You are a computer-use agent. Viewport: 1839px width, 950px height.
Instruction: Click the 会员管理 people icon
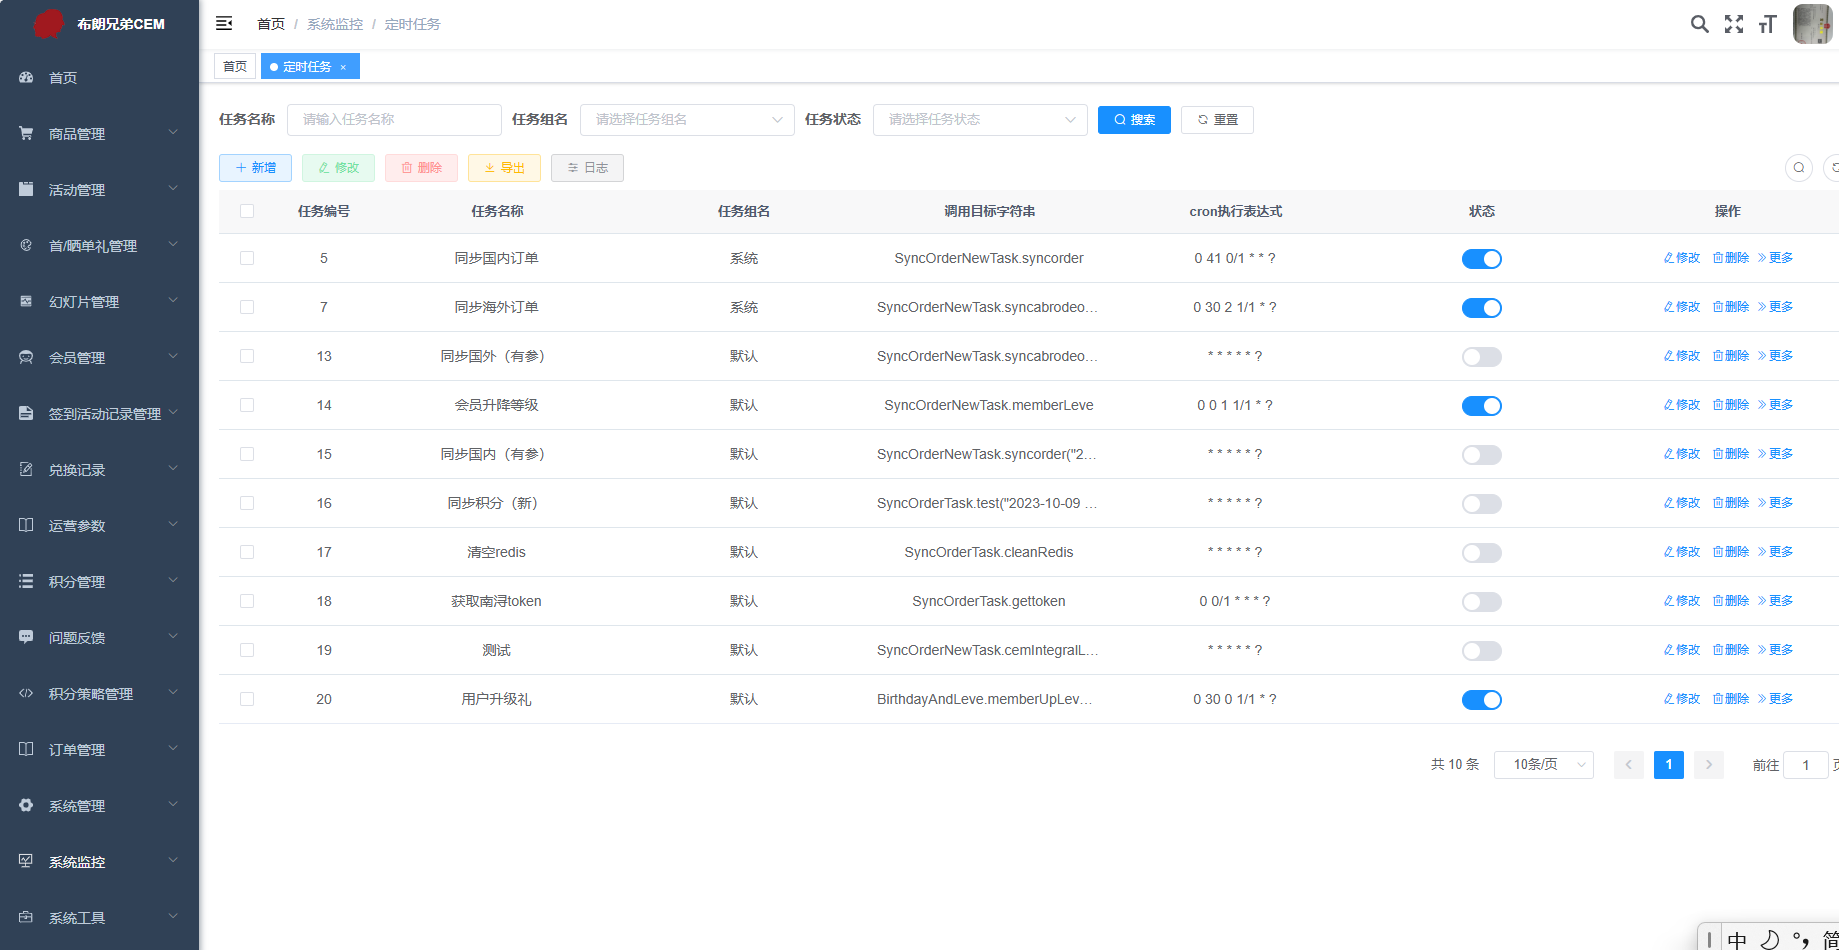pos(26,357)
